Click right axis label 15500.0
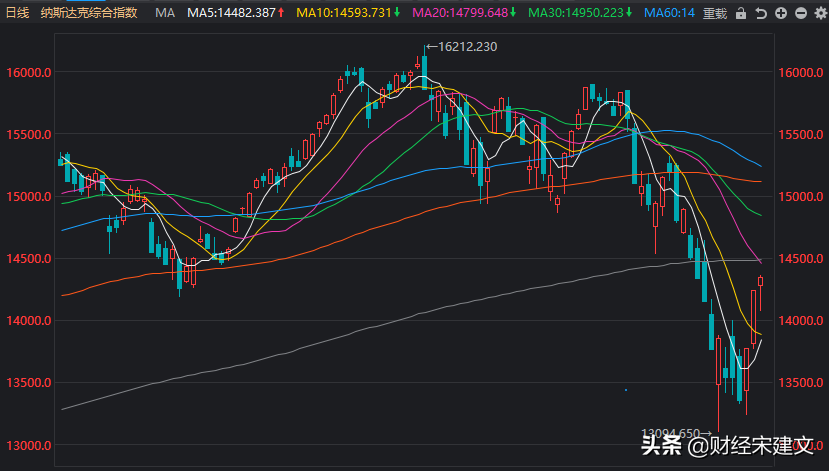 [x=800, y=134]
